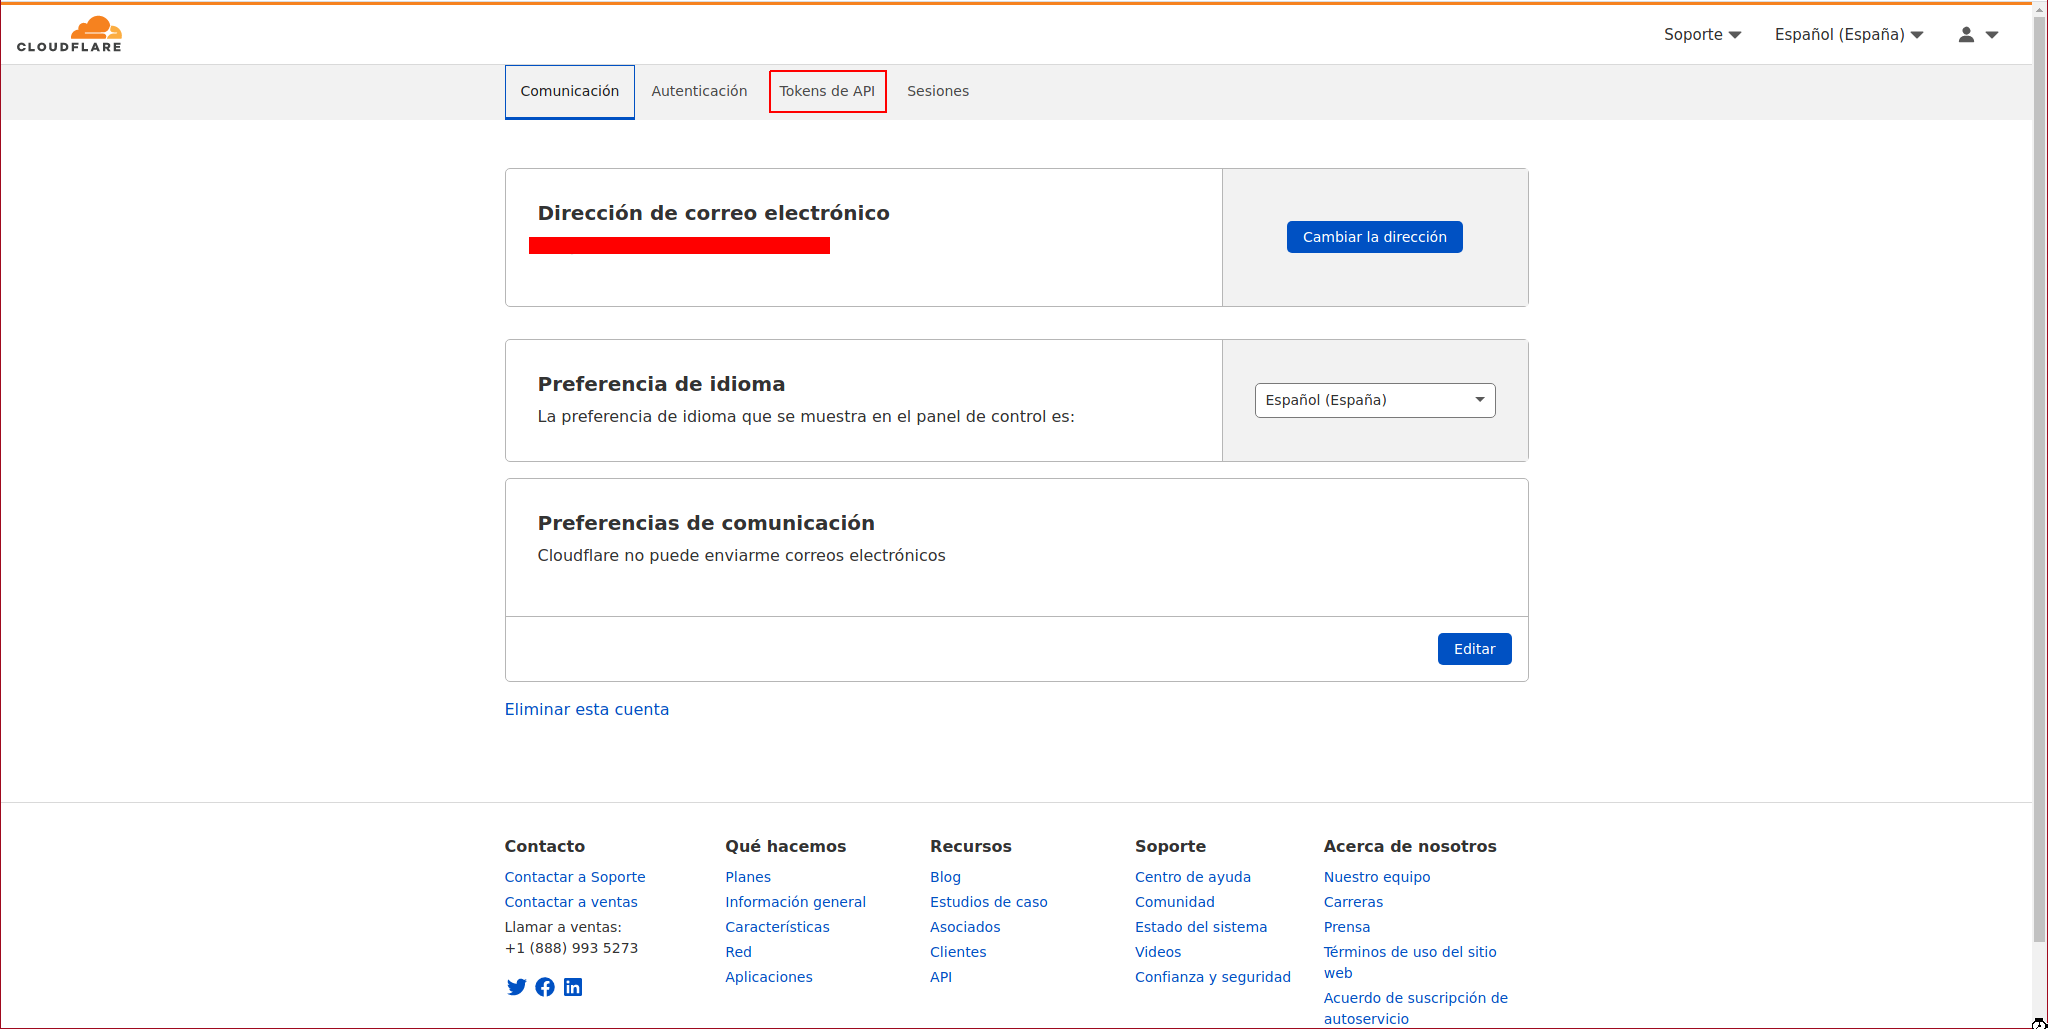Click the Cloudflare logo

pyautogui.click(x=69, y=34)
